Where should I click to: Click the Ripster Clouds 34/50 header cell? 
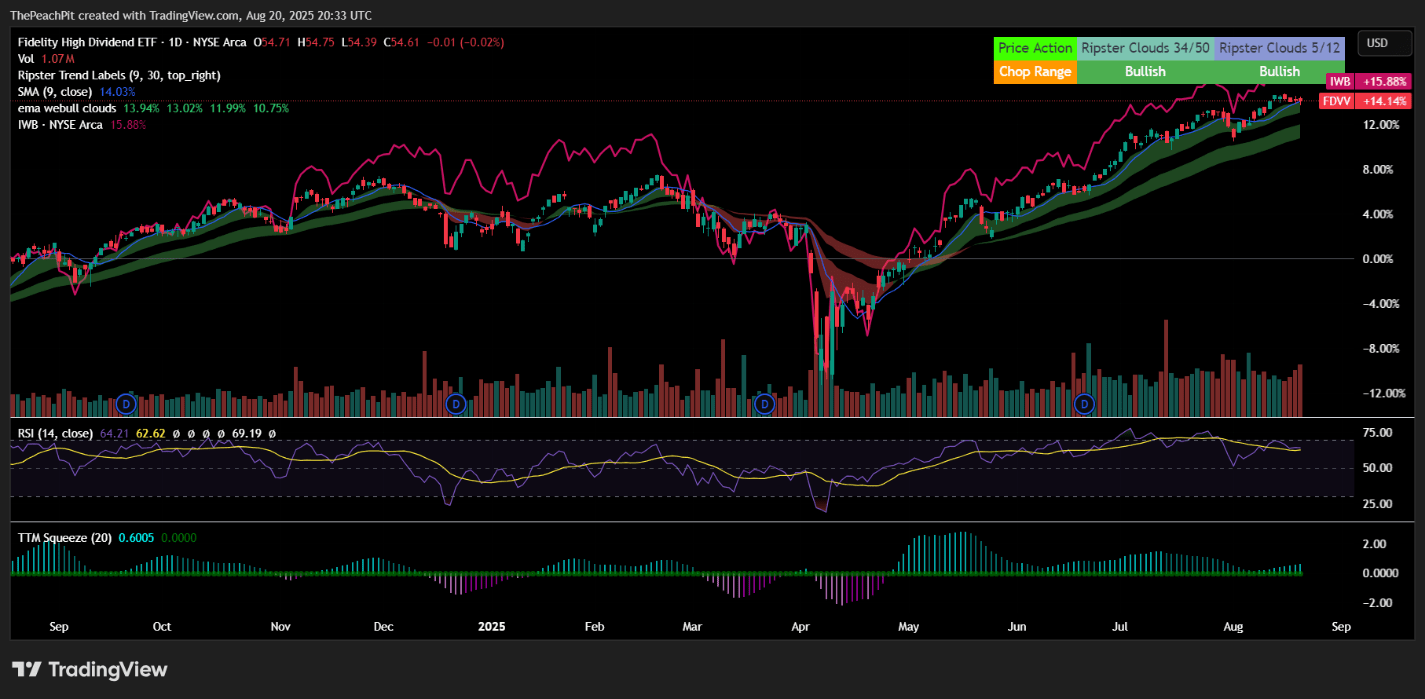click(1145, 47)
